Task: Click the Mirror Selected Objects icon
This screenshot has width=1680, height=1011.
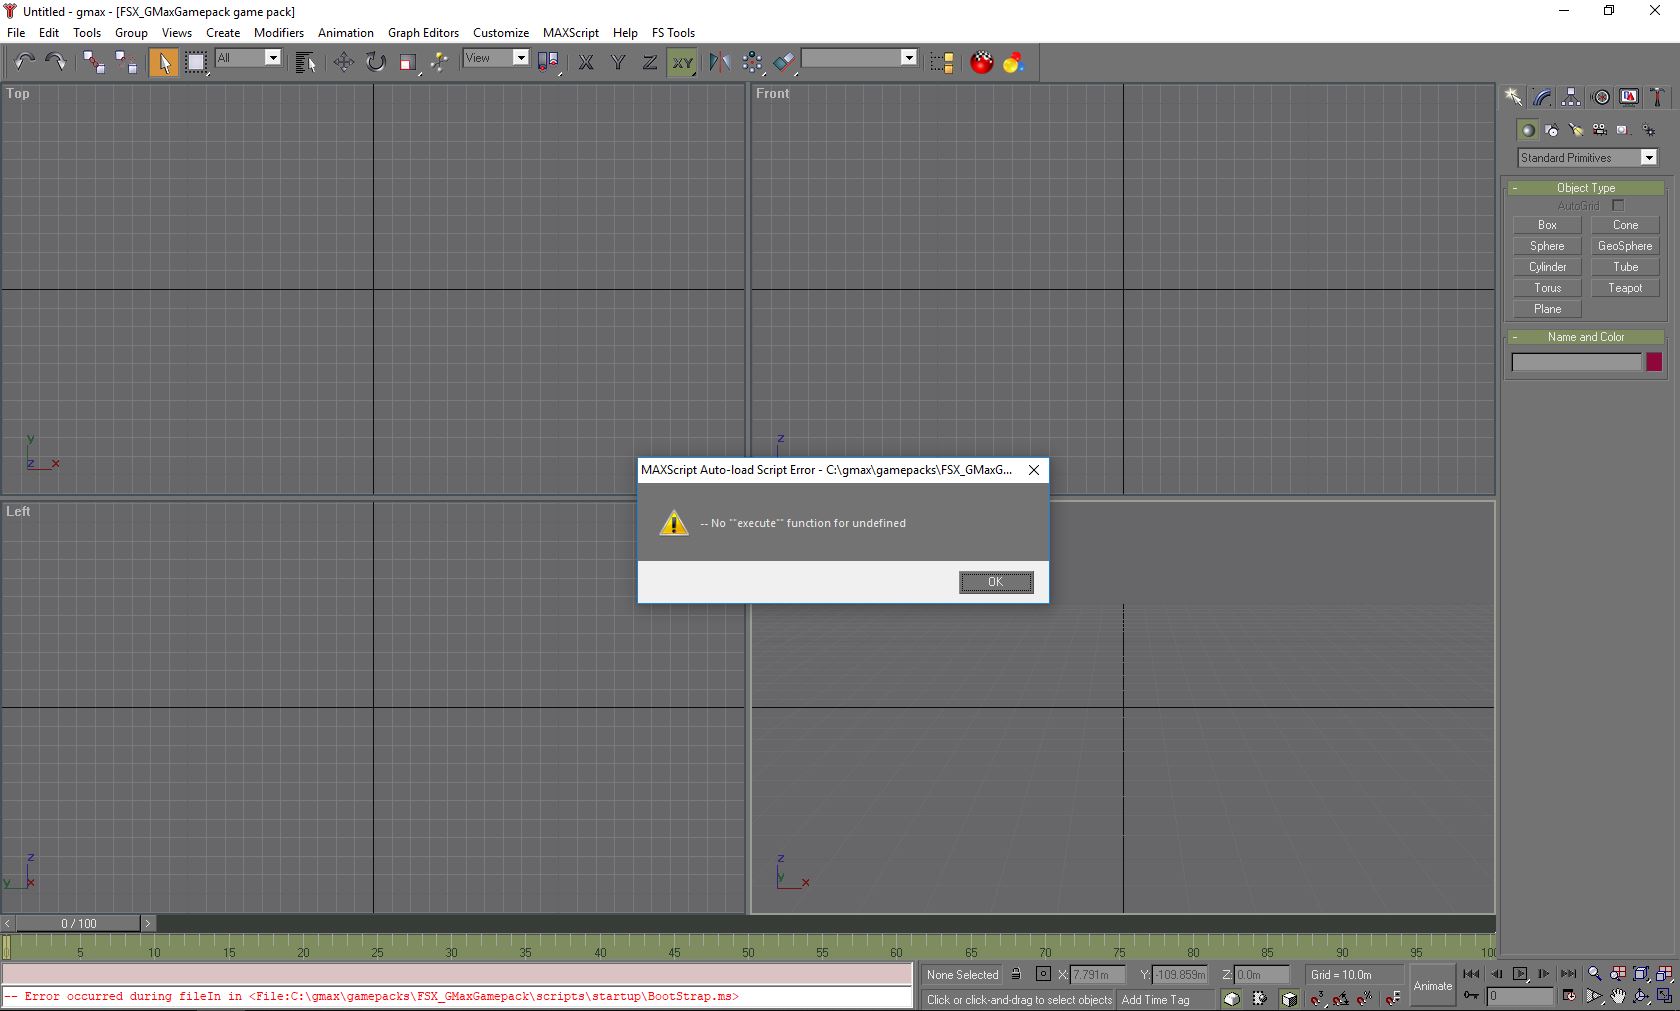Action: click(x=720, y=63)
